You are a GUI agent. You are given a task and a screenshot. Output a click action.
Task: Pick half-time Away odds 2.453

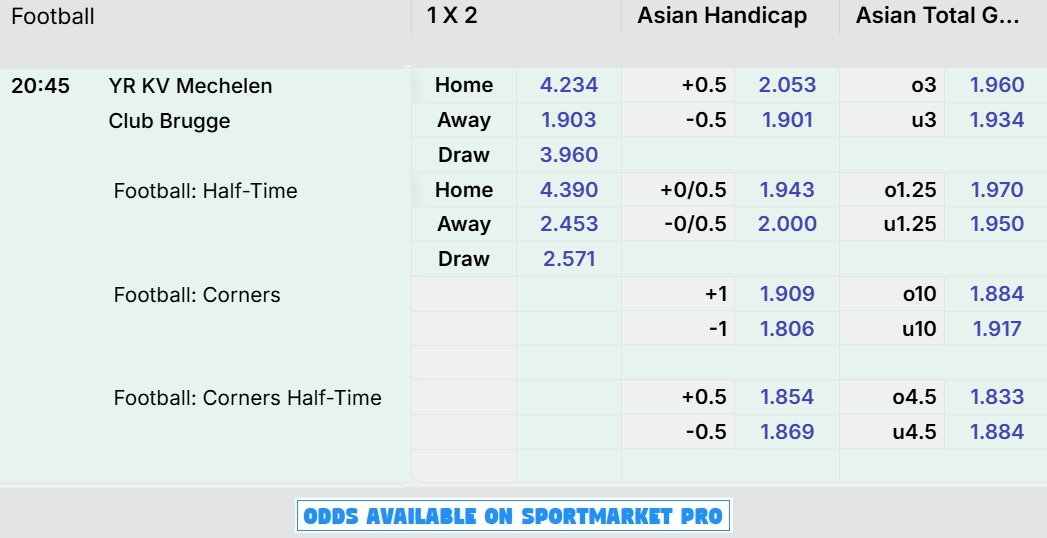pyautogui.click(x=568, y=224)
